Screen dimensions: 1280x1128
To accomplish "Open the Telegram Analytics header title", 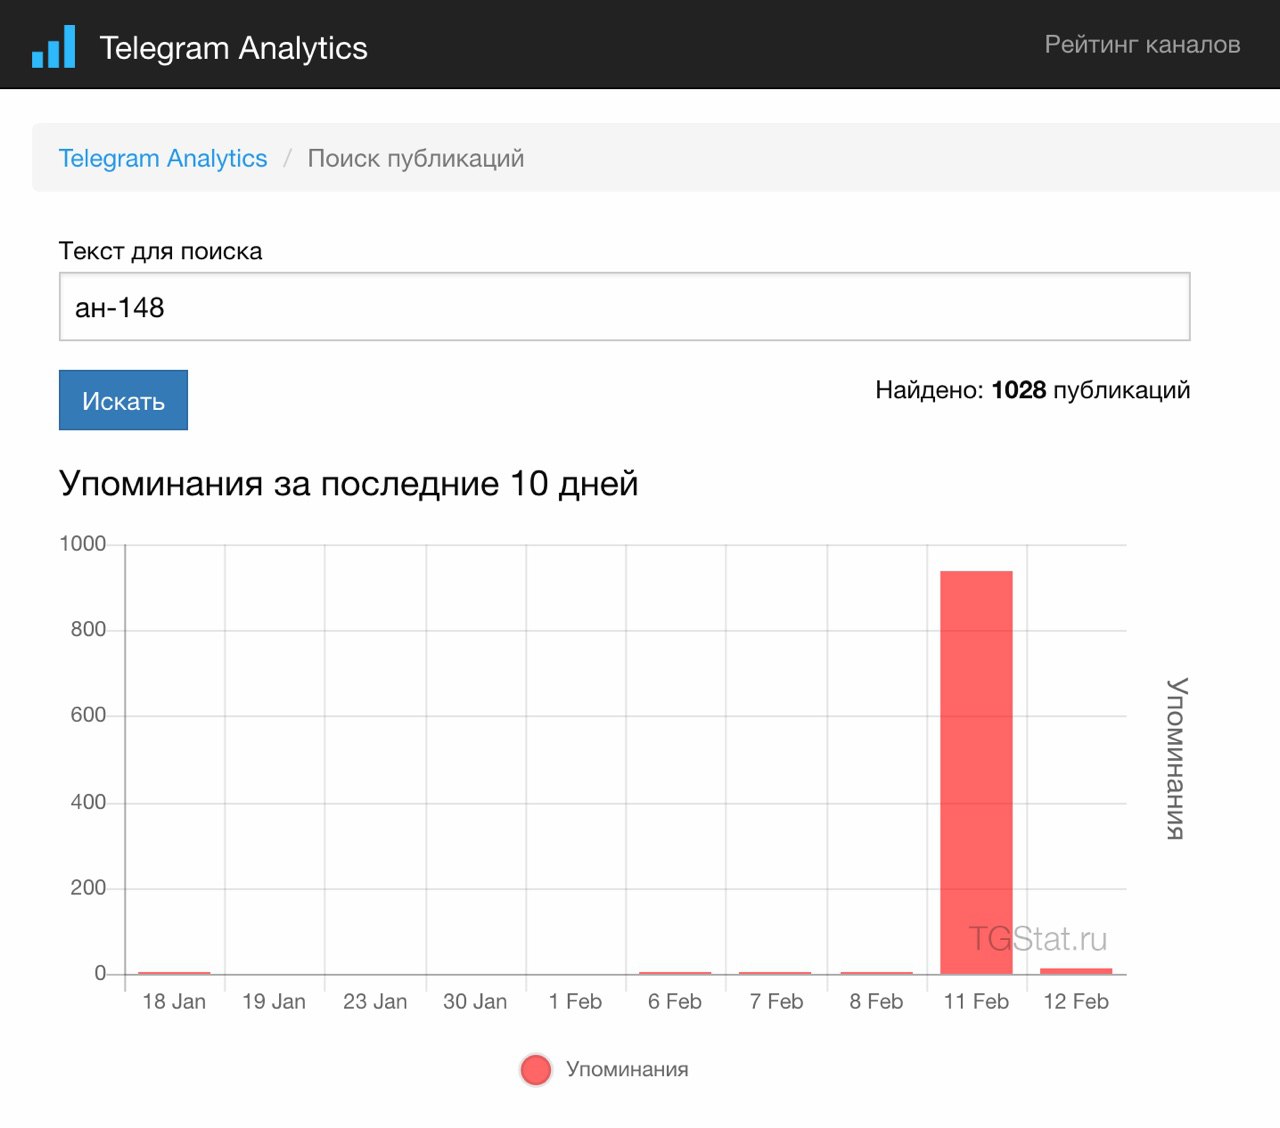I will pyautogui.click(x=233, y=48).
